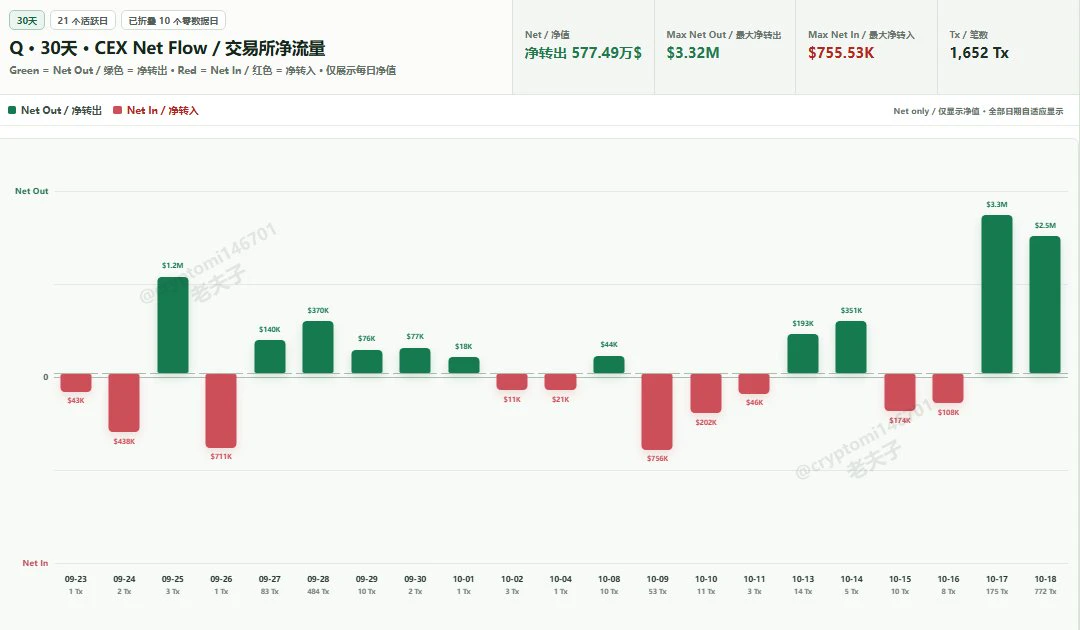Click the $3.3M bar value label
The height and width of the screenshot is (630, 1080).
pyautogui.click(x=997, y=204)
